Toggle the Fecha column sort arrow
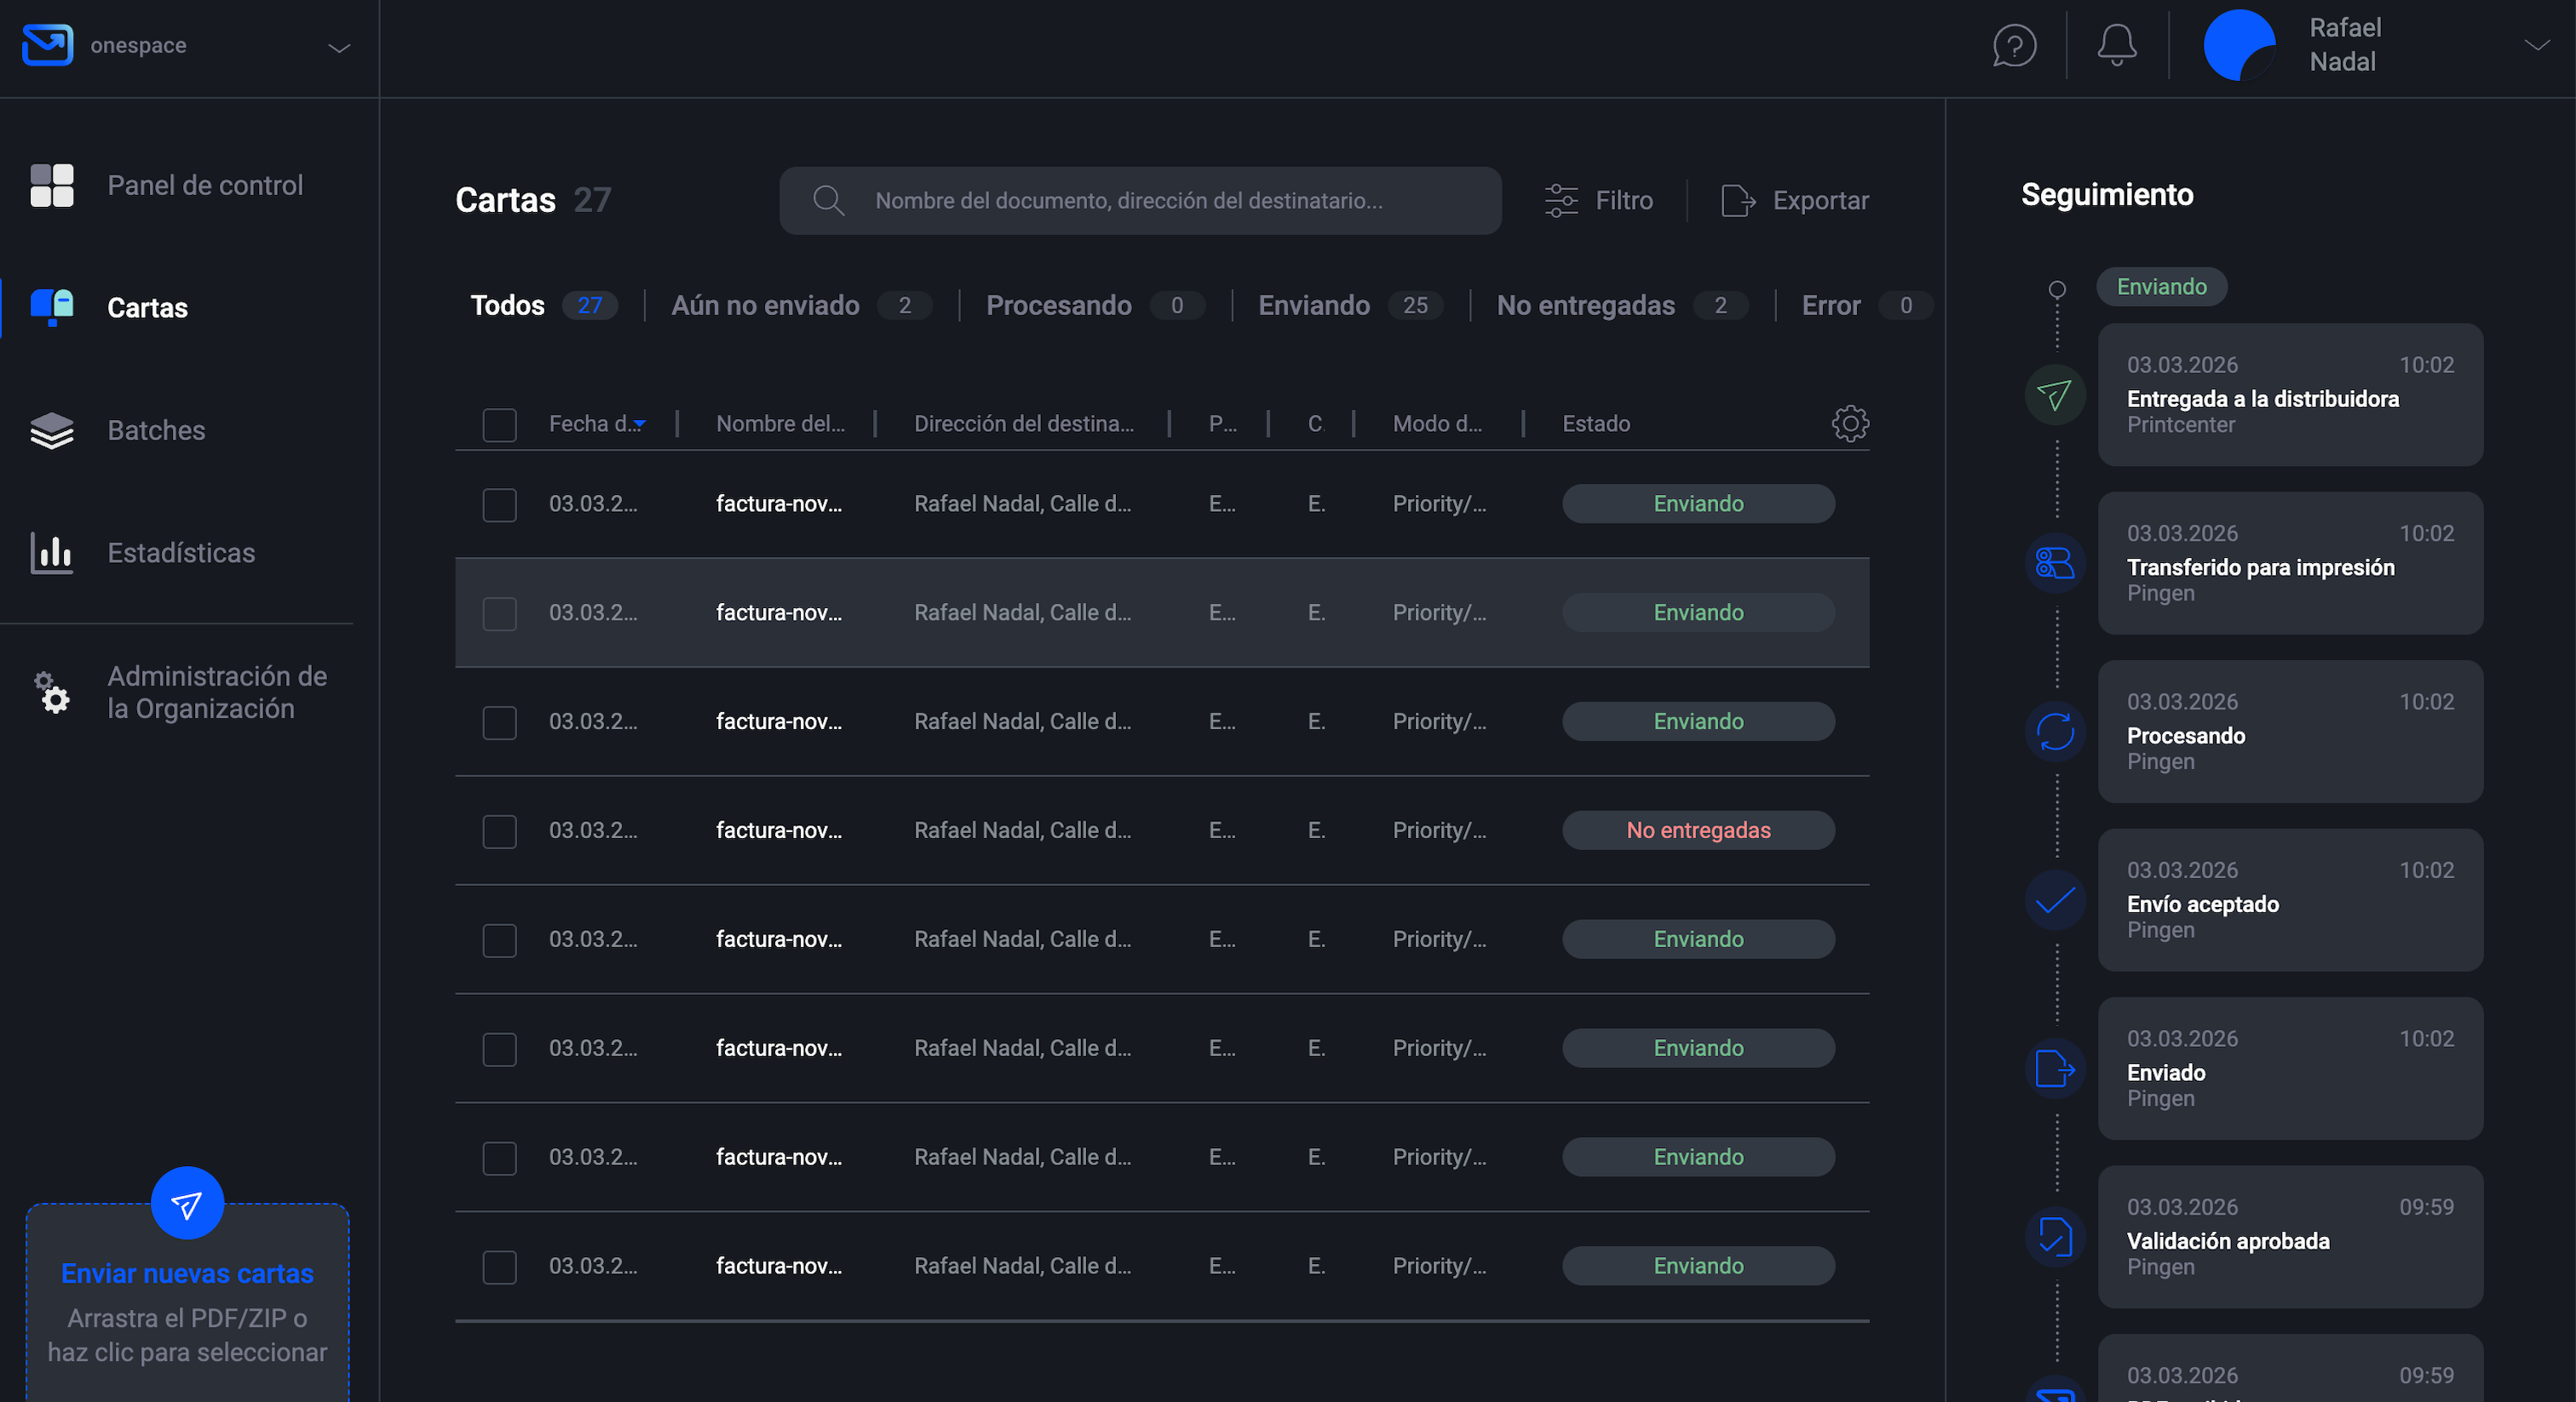 coord(641,424)
